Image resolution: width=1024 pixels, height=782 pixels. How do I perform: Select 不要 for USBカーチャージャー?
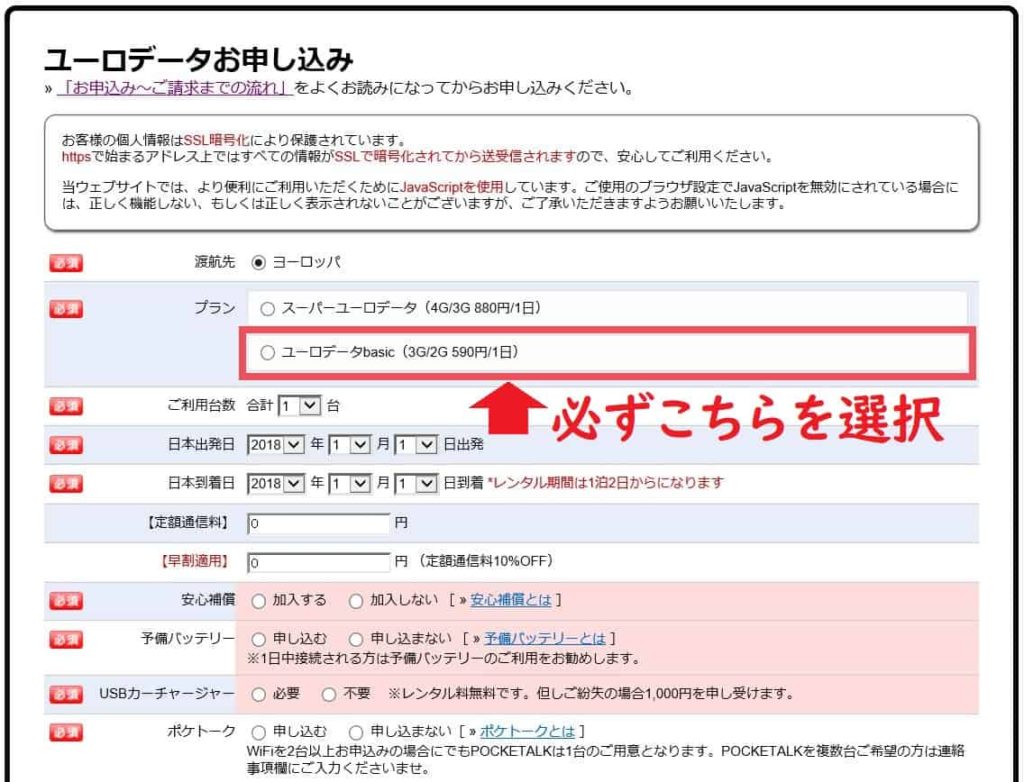pyautogui.click(x=329, y=694)
